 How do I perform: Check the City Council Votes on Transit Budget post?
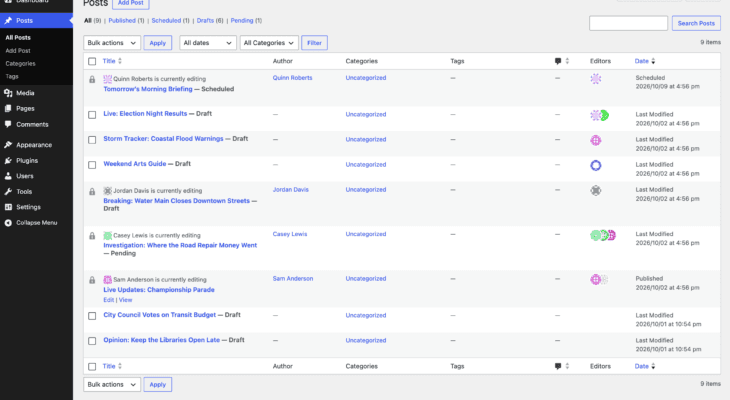(x=92, y=316)
